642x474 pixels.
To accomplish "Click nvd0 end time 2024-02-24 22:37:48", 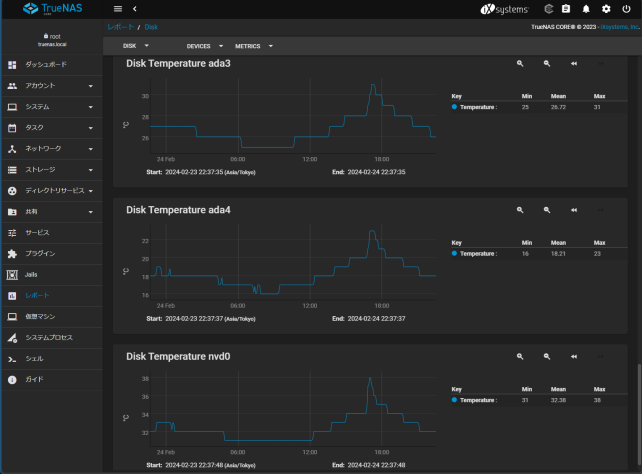I will (376, 465).
